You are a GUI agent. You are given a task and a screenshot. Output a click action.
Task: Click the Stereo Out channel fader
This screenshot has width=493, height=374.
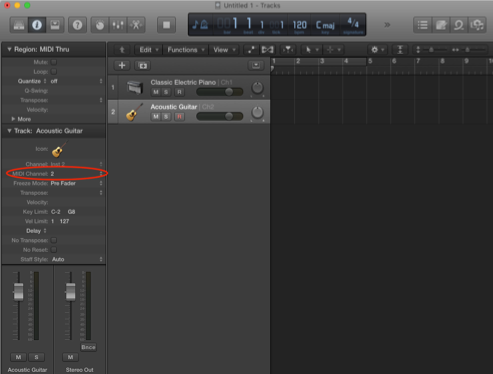[70, 292]
